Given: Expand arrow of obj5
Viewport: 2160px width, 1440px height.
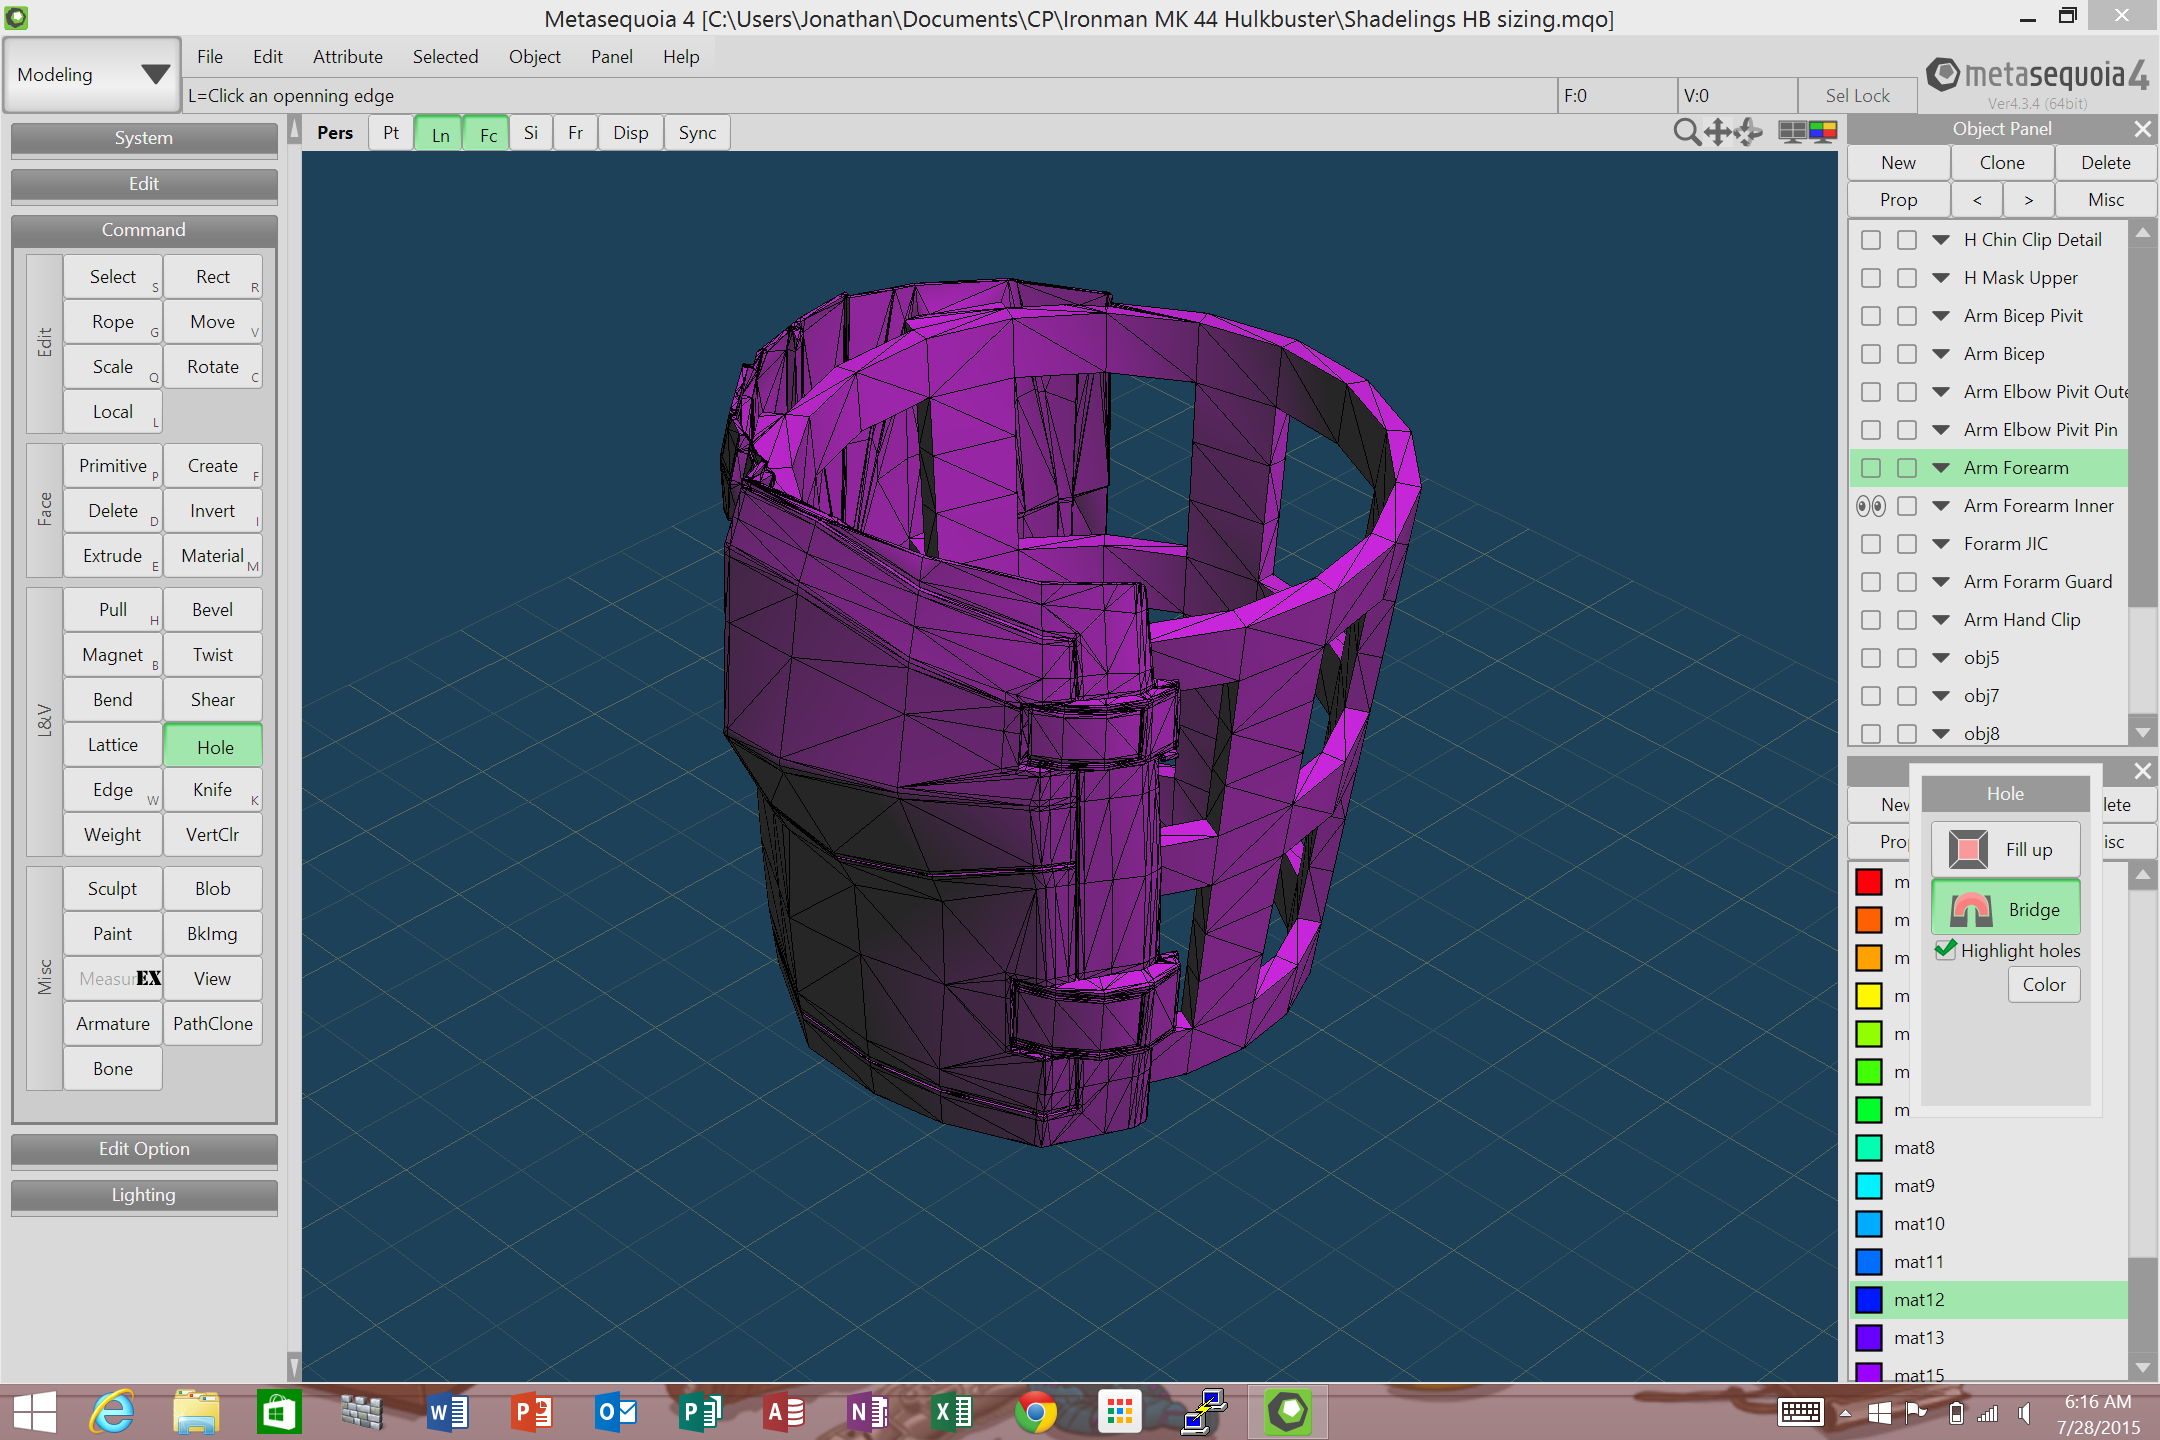Looking at the screenshot, I should [1941, 658].
